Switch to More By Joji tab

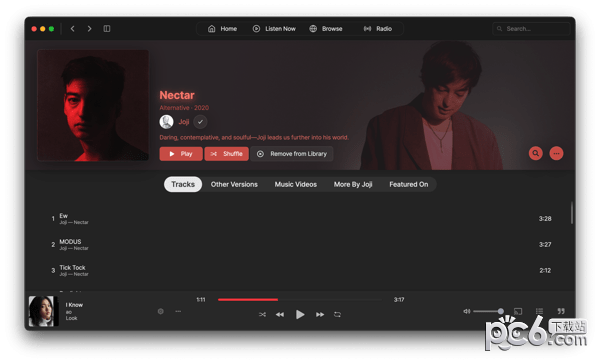pos(353,184)
